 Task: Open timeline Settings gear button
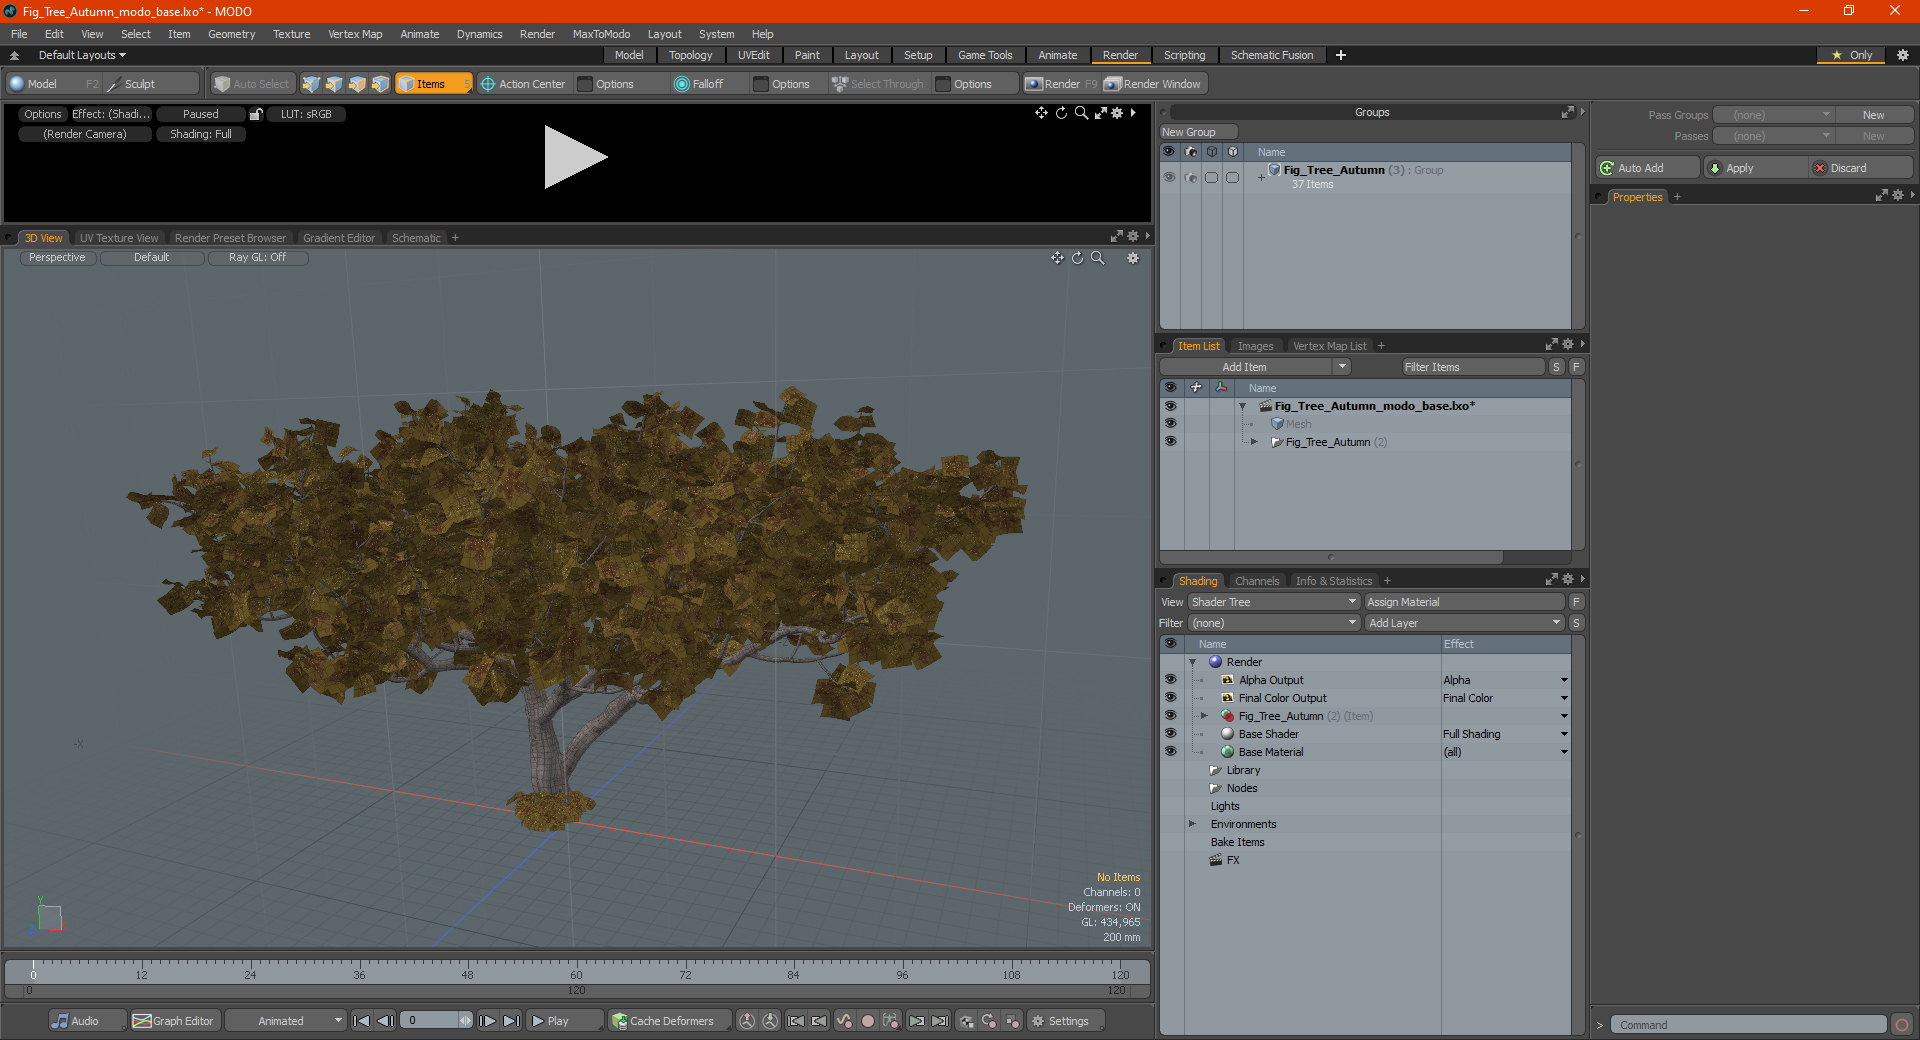coord(1066,1021)
